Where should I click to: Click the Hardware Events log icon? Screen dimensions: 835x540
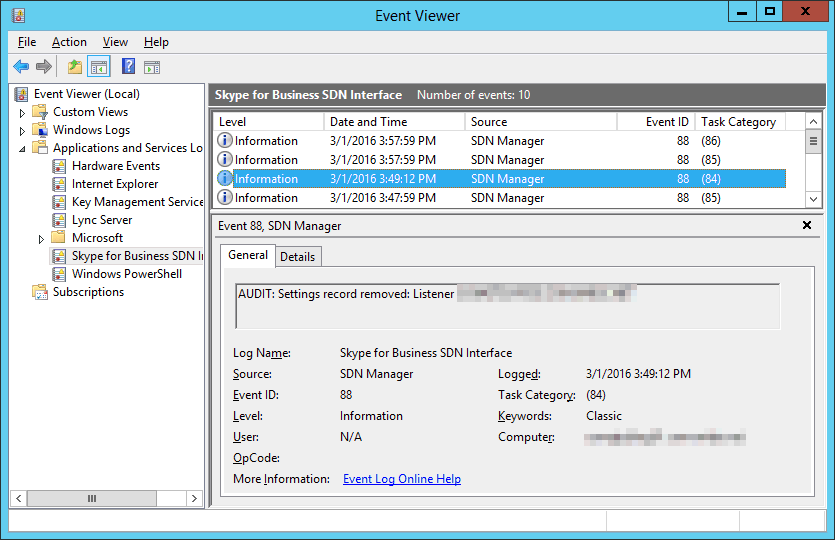pos(59,166)
